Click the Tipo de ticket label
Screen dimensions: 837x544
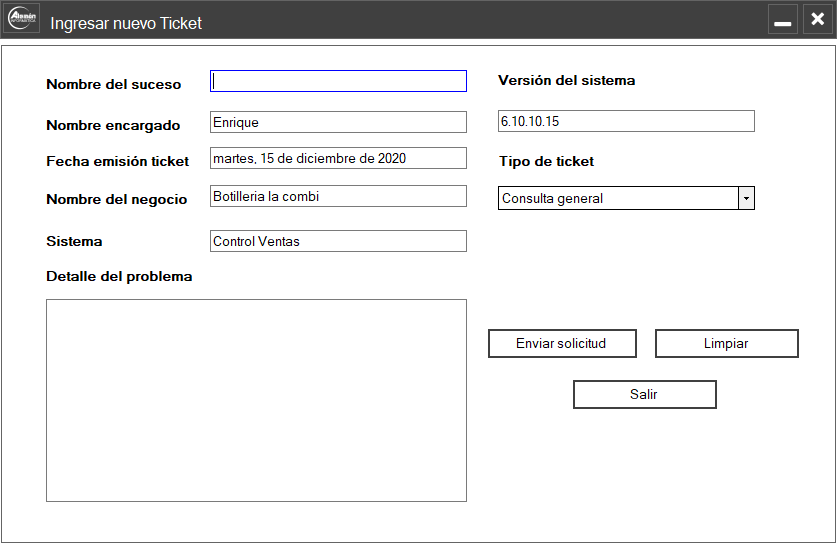click(x=546, y=161)
